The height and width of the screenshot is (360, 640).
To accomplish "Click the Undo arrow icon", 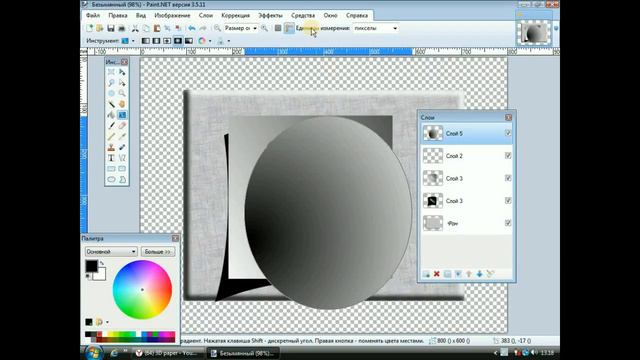I will 192,28.
